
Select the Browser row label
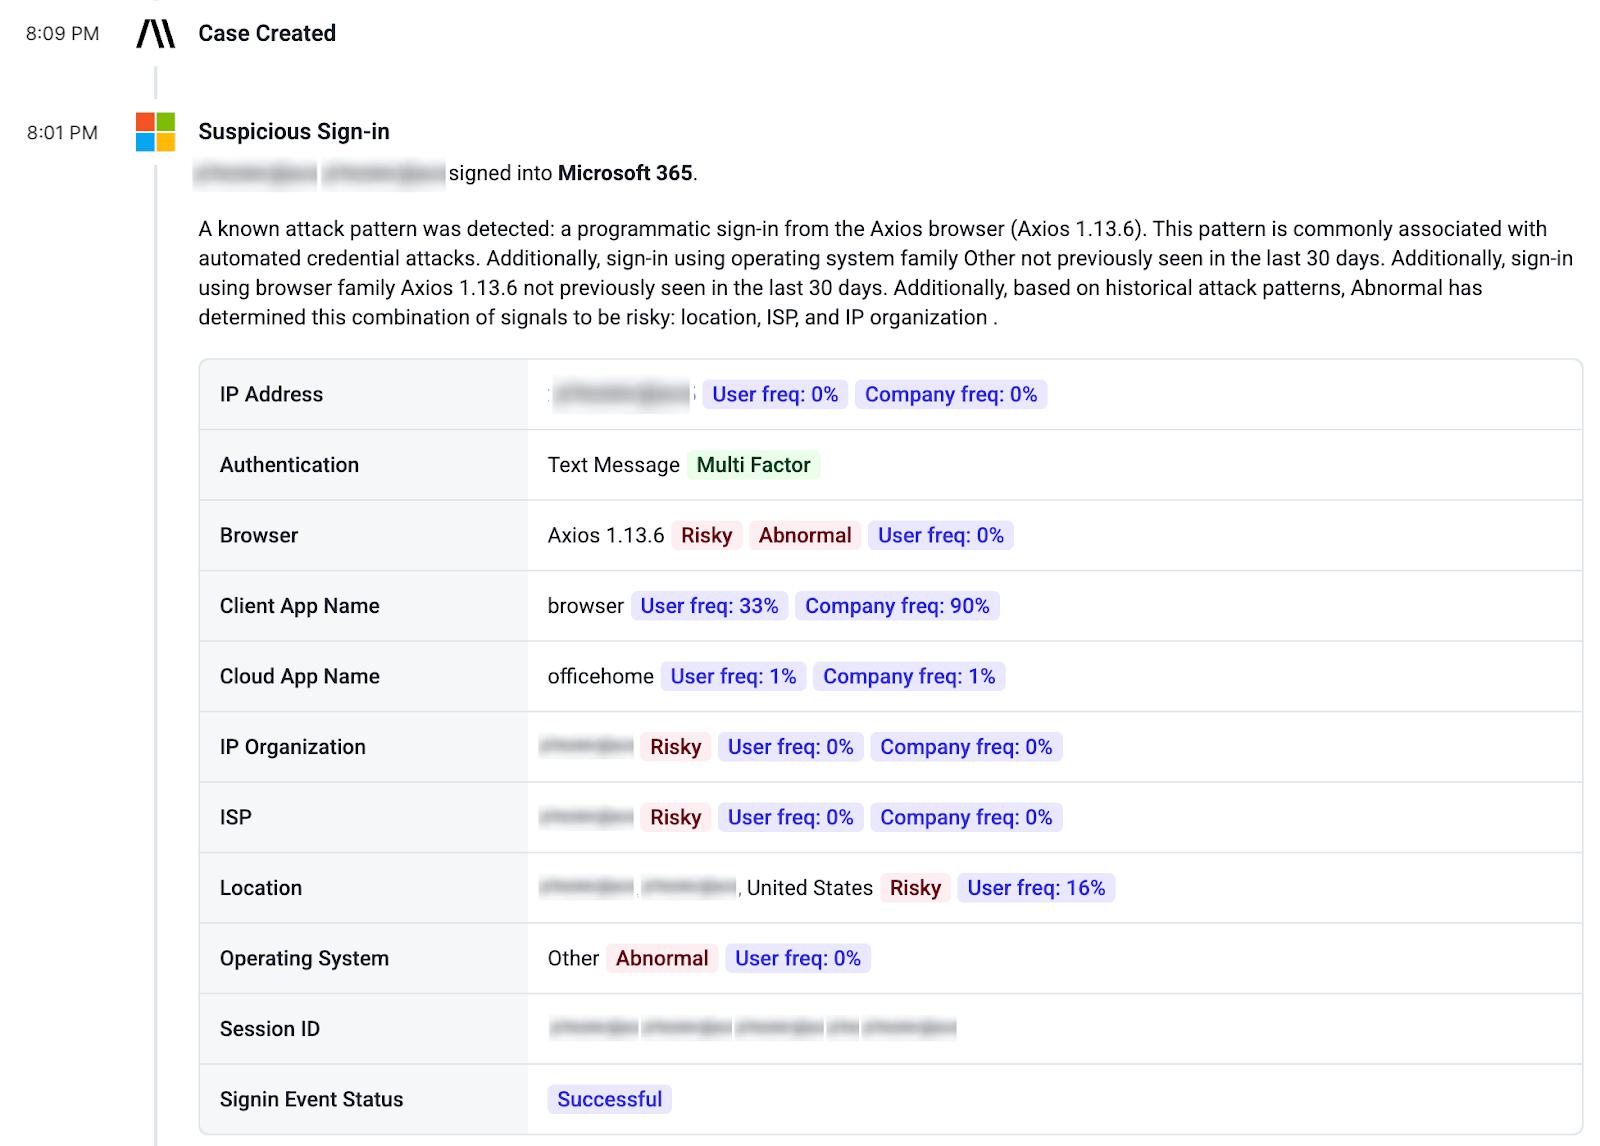click(259, 535)
